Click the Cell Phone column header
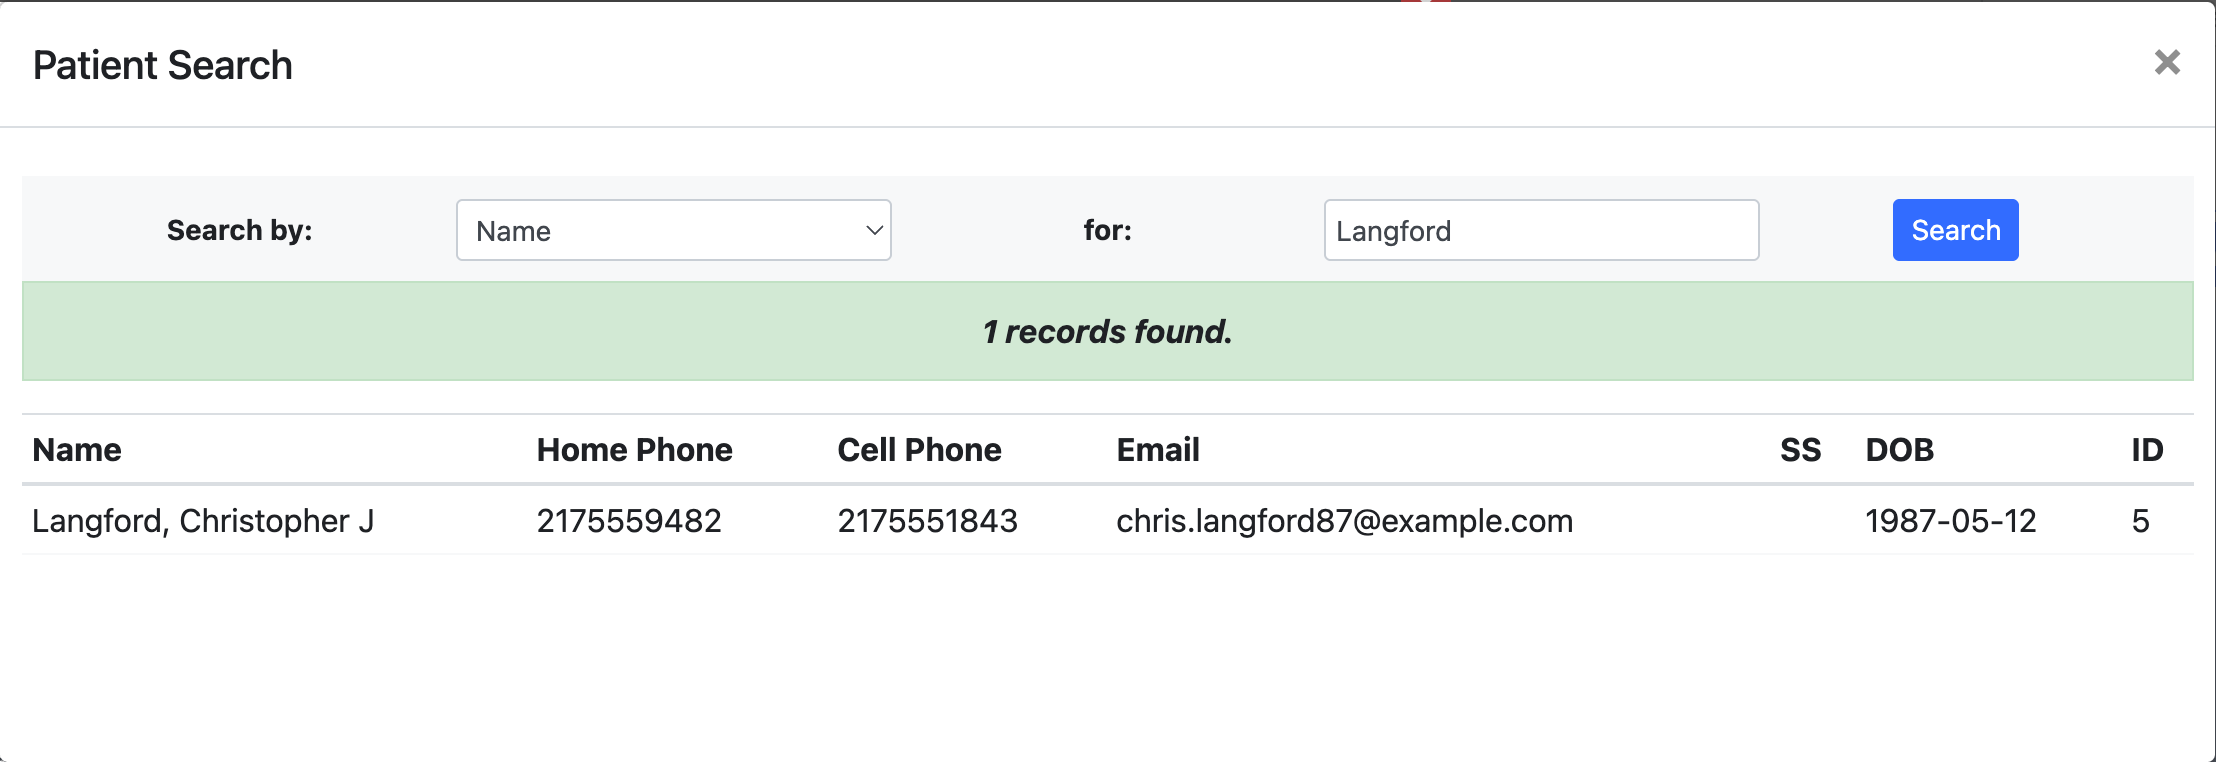This screenshot has width=2216, height=762. click(919, 450)
